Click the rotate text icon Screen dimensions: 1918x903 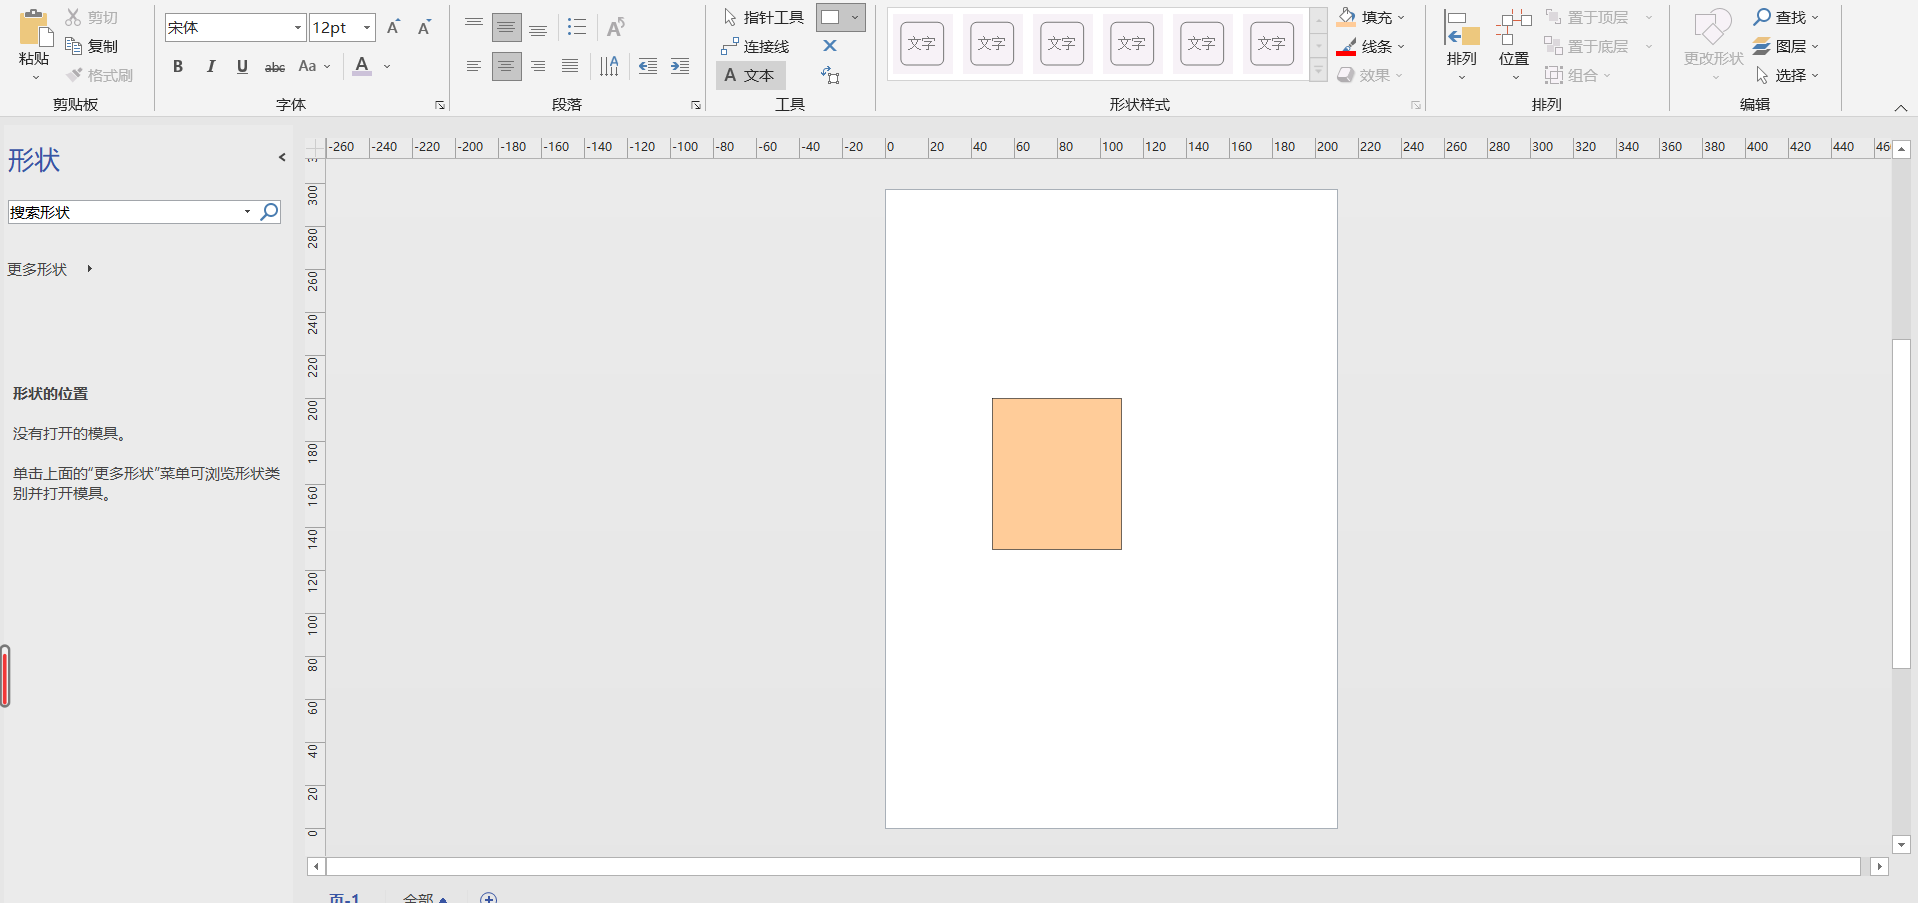coord(616,27)
